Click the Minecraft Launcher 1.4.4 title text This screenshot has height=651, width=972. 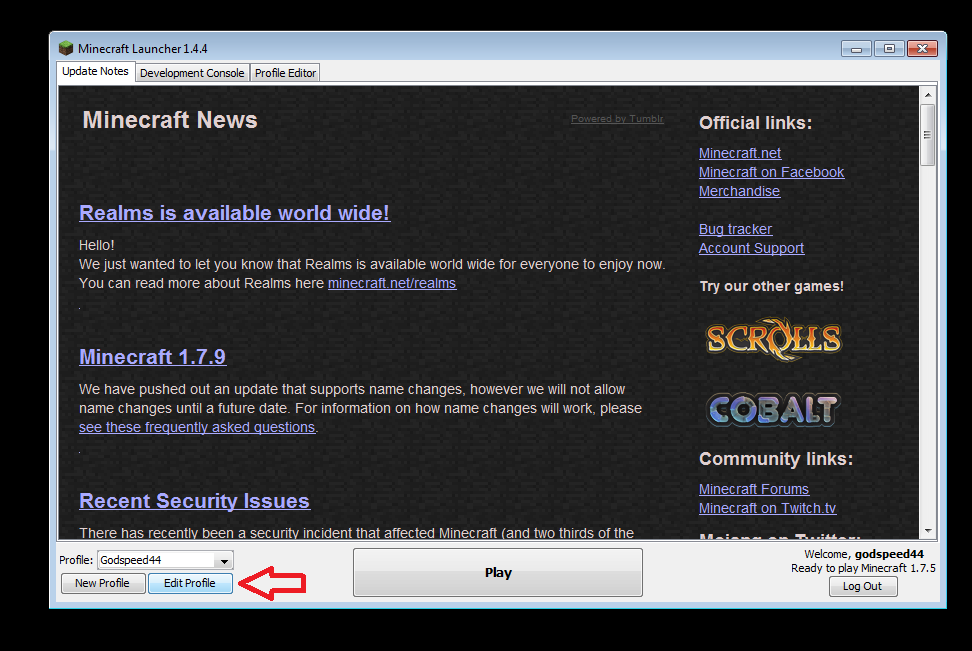coord(143,48)
